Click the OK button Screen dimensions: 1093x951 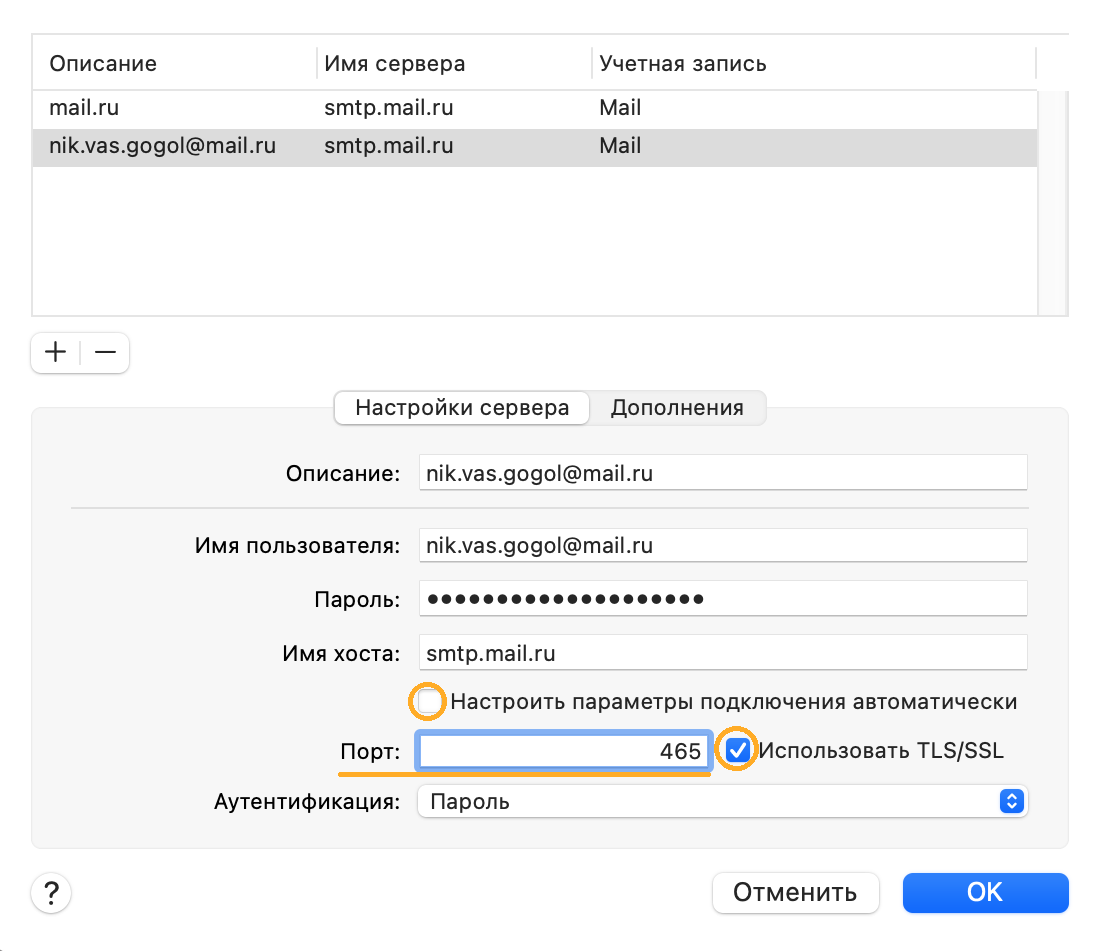pos(985,892)
